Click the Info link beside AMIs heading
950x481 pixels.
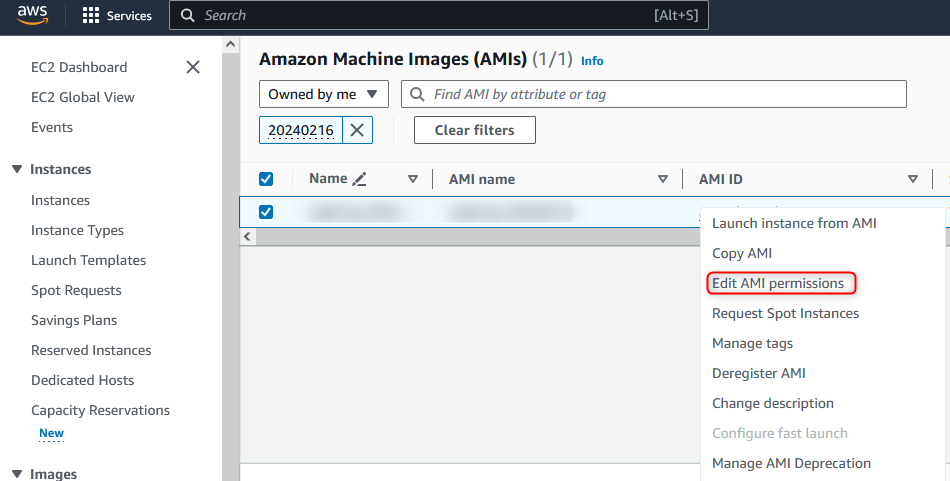592,61
